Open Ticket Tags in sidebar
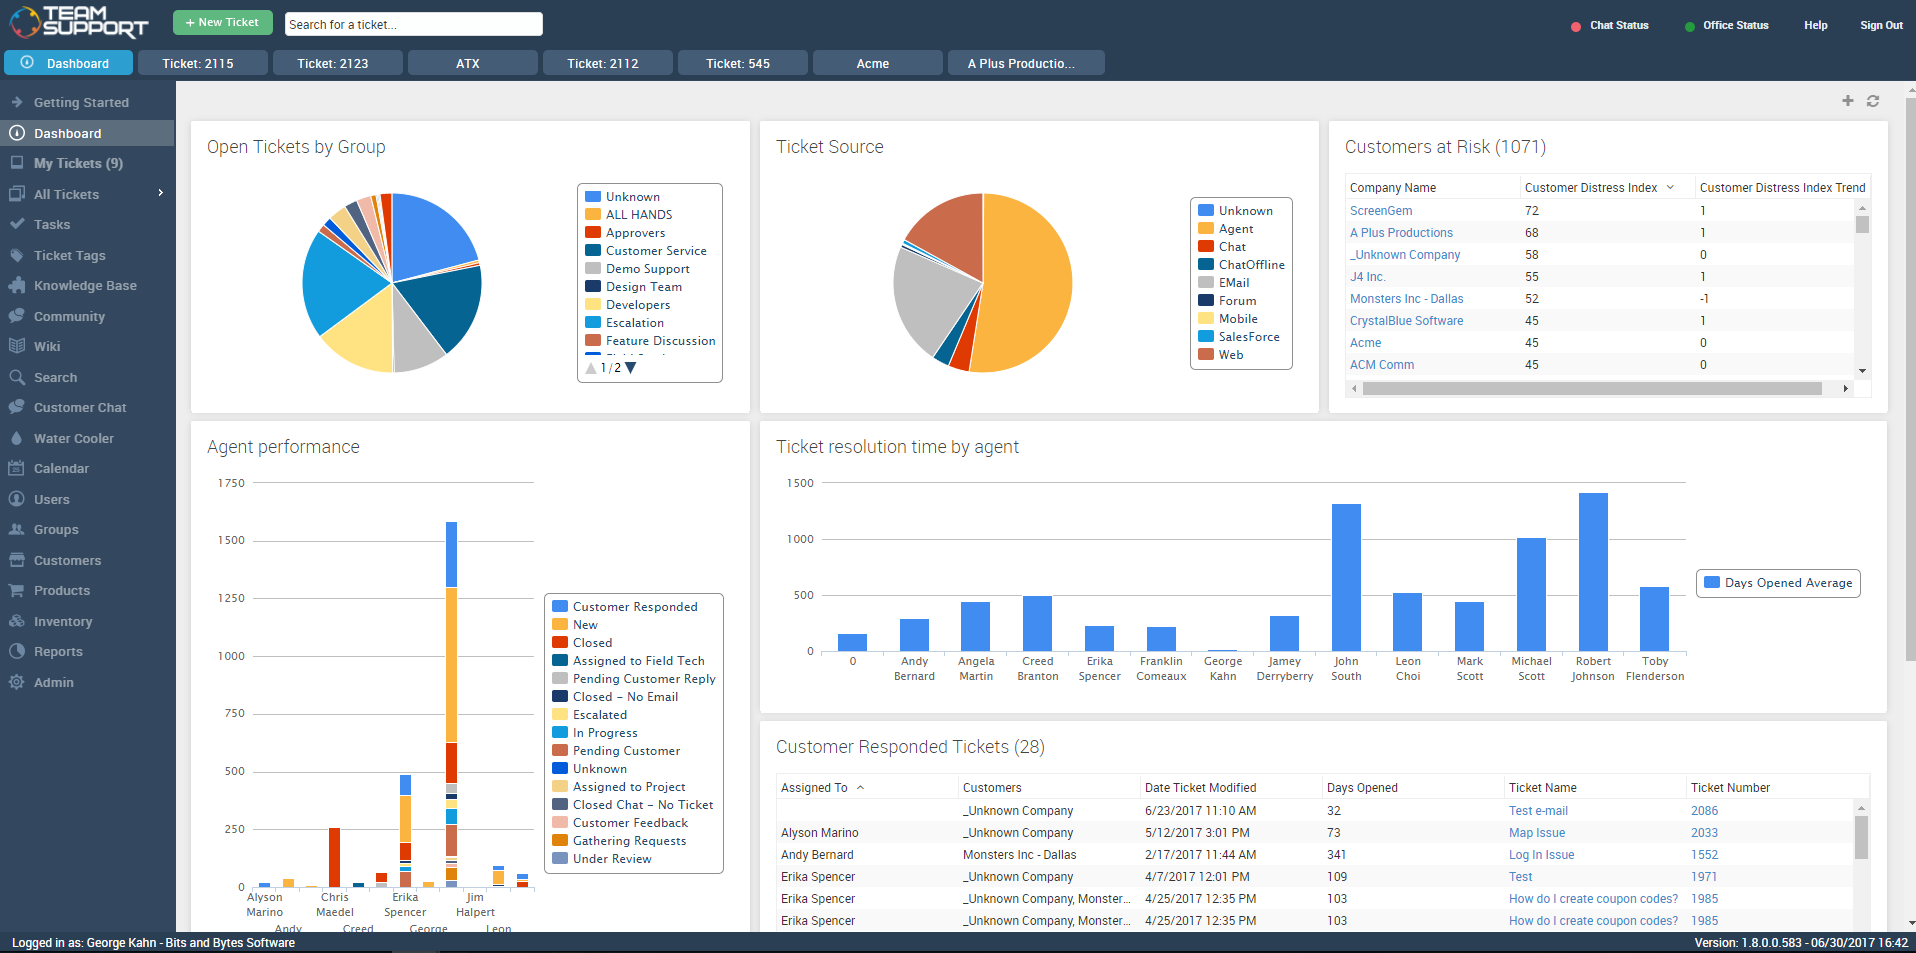Image resolution: width=1916 pixels, height=953 pixels. [69, 255]
